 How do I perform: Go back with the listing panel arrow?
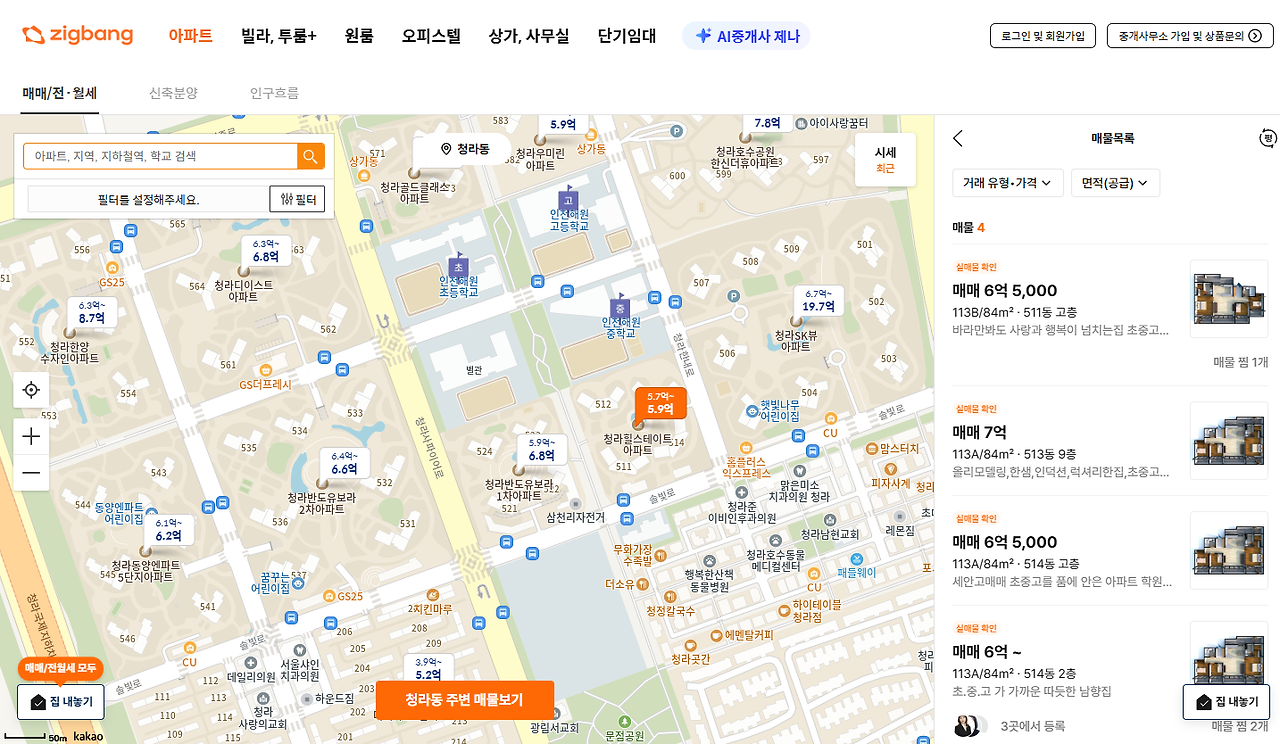click(x=958, y=139)
